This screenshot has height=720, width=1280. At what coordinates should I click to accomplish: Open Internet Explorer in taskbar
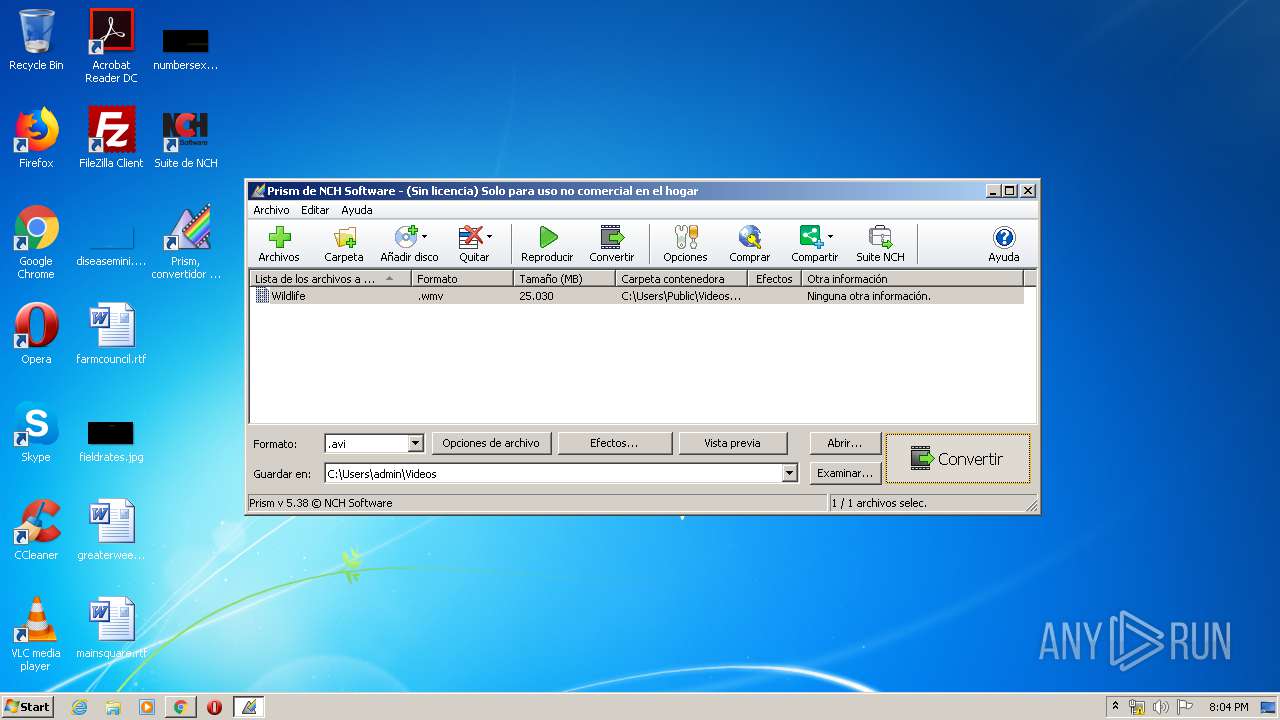[x=79, y=706]
